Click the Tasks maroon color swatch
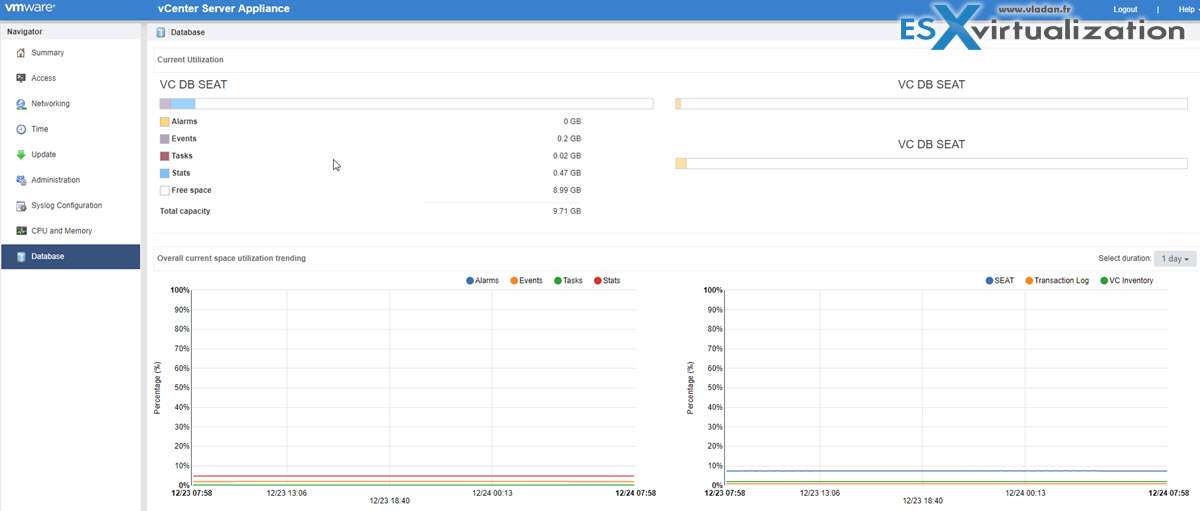This screenshot has width=1200, height=511. (165, 156)
